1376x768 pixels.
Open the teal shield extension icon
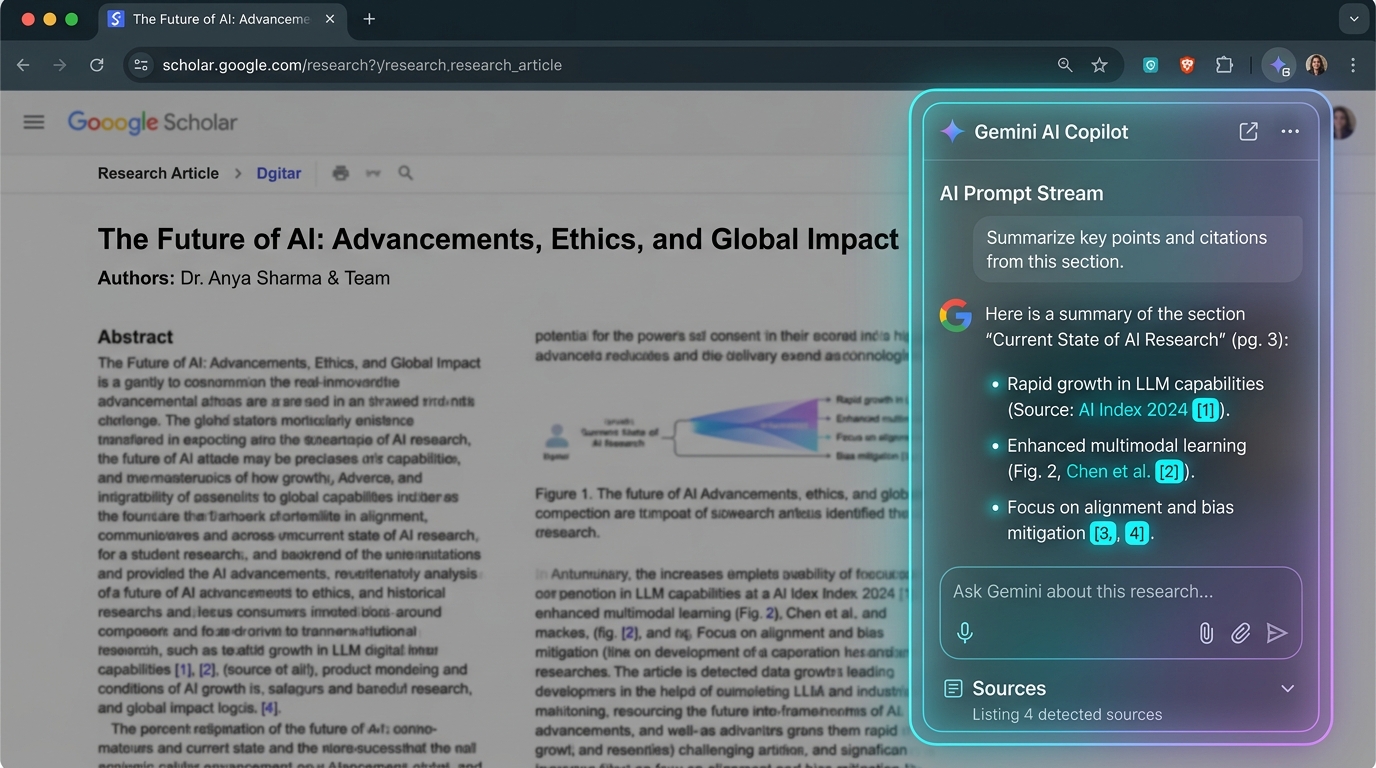tap(1151, 65)
